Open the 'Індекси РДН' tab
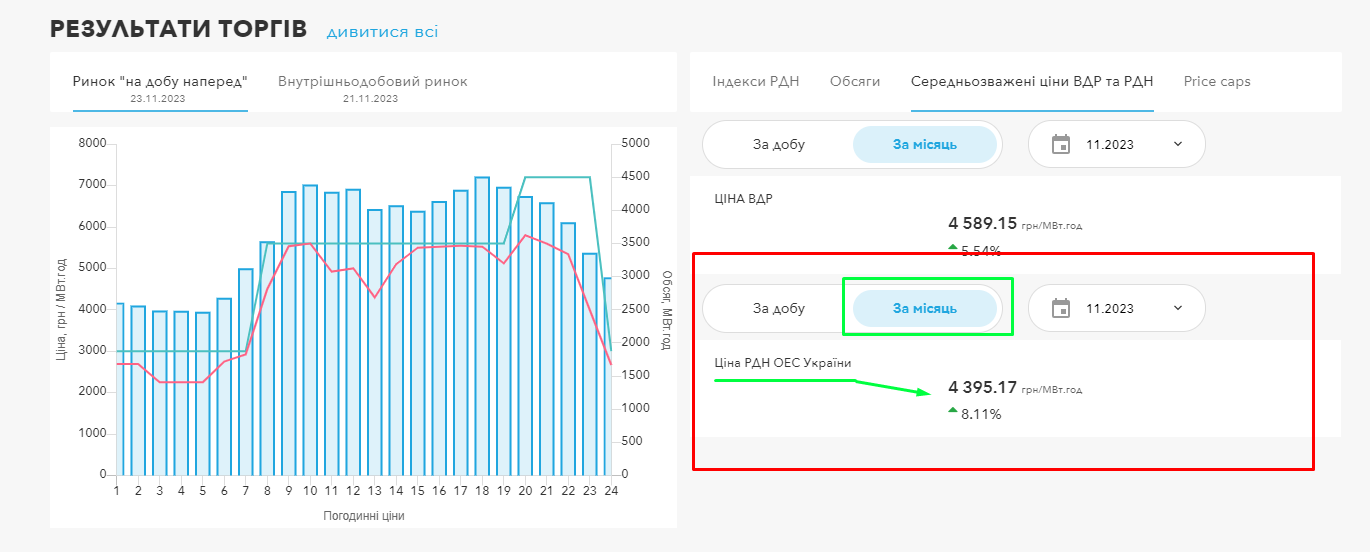This screenshot has width=1370, height=552. pos(755,81)
